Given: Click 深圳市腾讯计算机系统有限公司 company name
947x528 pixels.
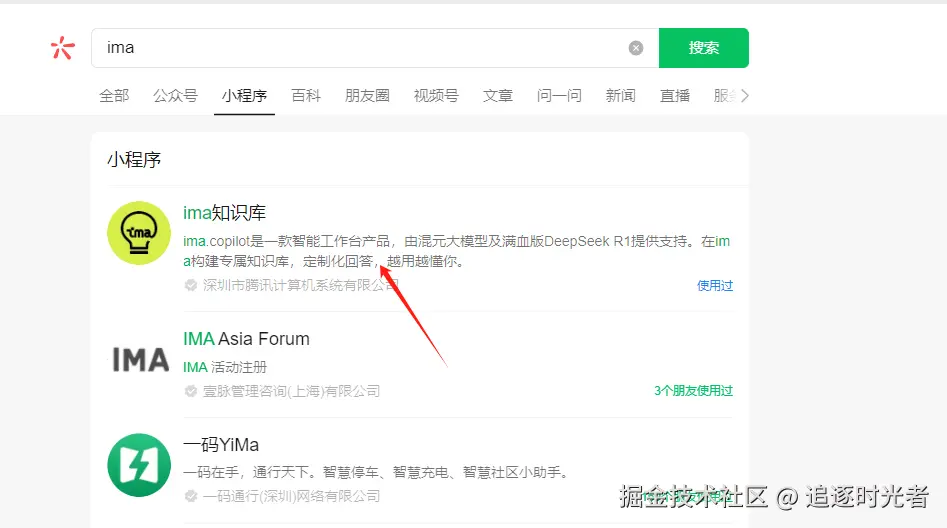Looking at the screenshot, I should tap(301, 285).
